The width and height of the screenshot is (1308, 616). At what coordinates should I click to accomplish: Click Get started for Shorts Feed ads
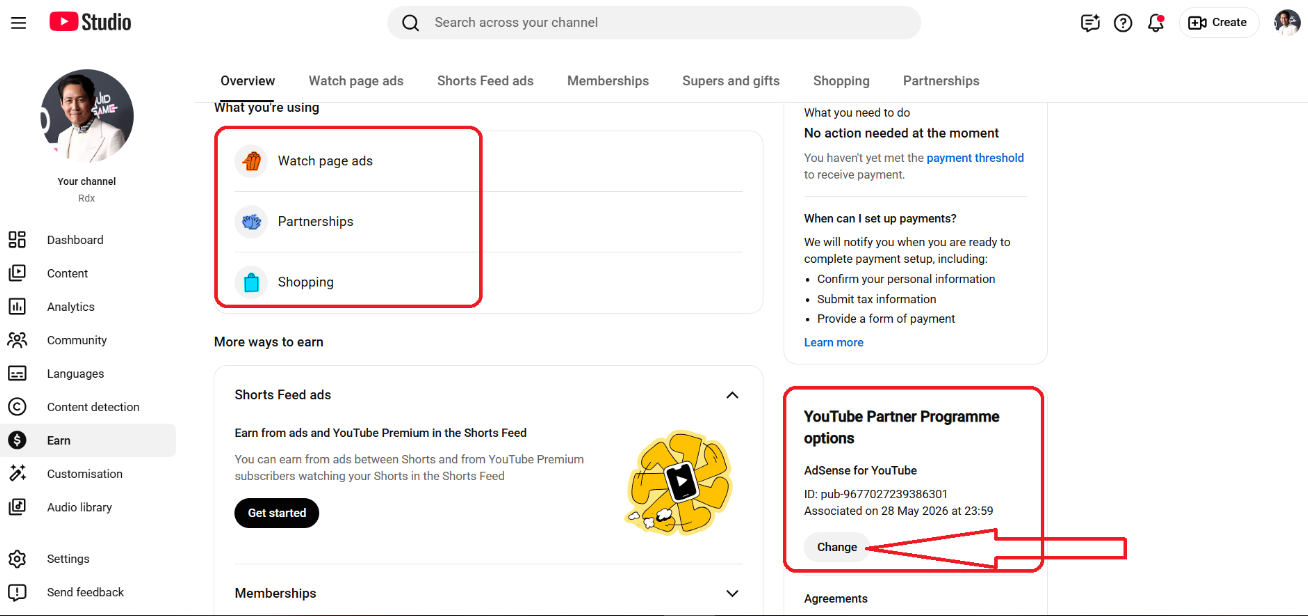coord(277,513)
